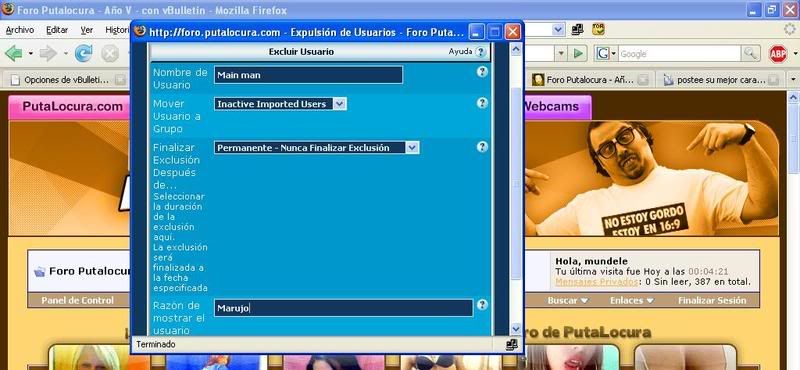
Task: Open the Archivo menu
Action: click(x=20, y=30)
